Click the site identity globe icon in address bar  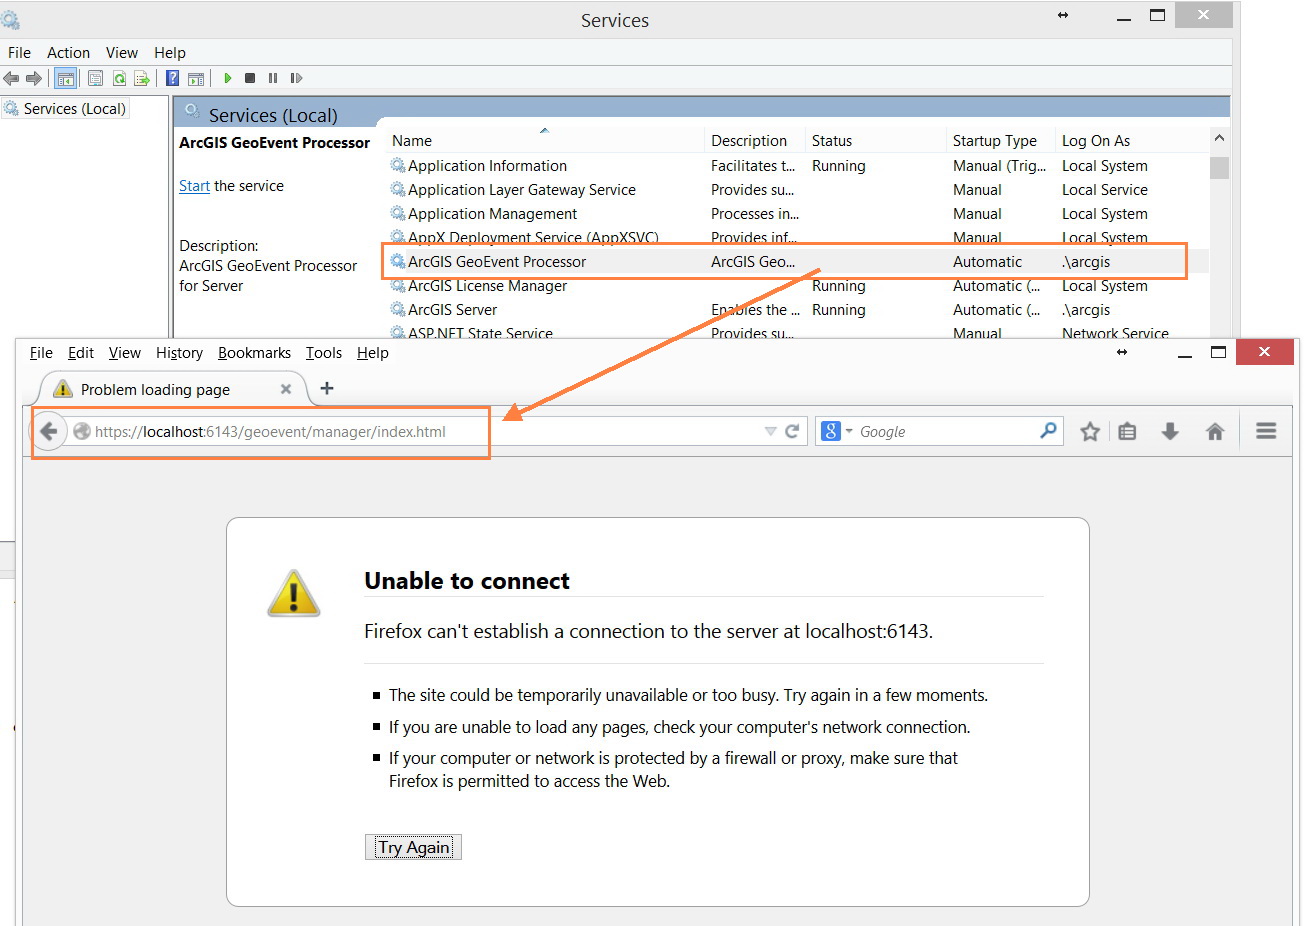pyautogui.click(x=82, y=432)
